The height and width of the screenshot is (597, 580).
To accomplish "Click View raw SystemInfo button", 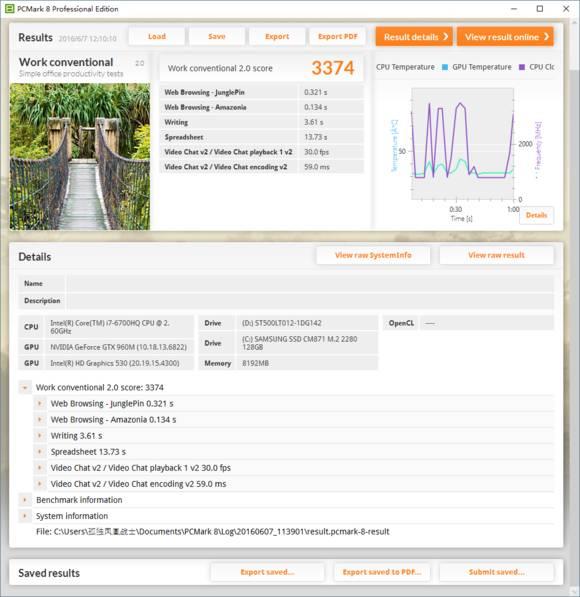I will point(373,255).
